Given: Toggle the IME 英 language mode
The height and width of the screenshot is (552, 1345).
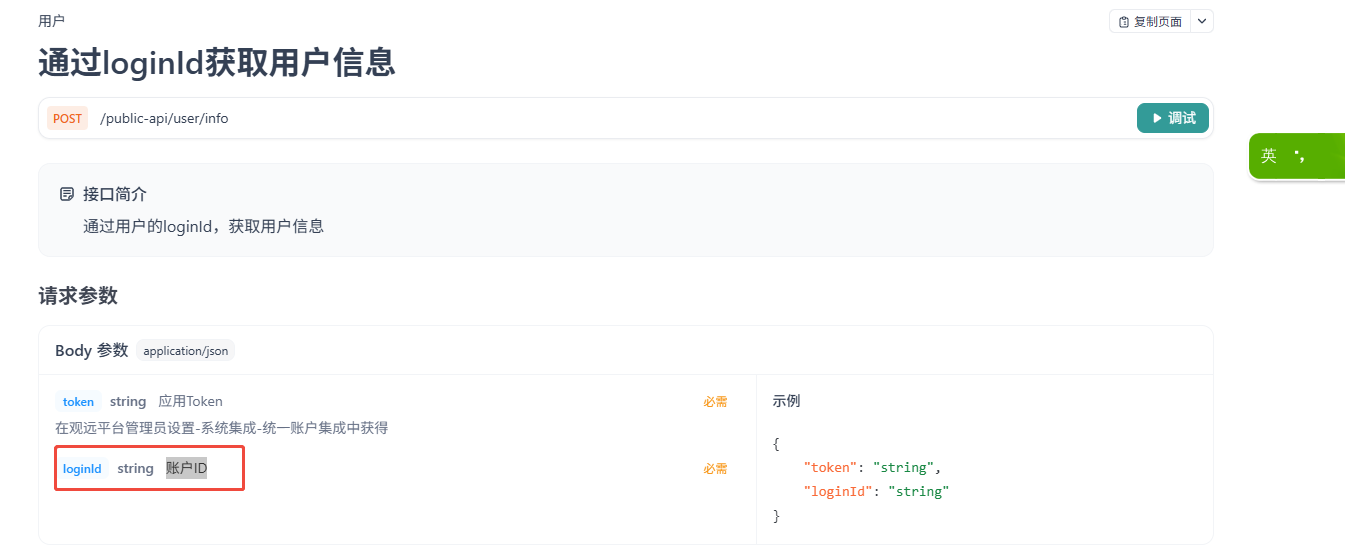Looking at the screenshot, I should coord(1269,156).
